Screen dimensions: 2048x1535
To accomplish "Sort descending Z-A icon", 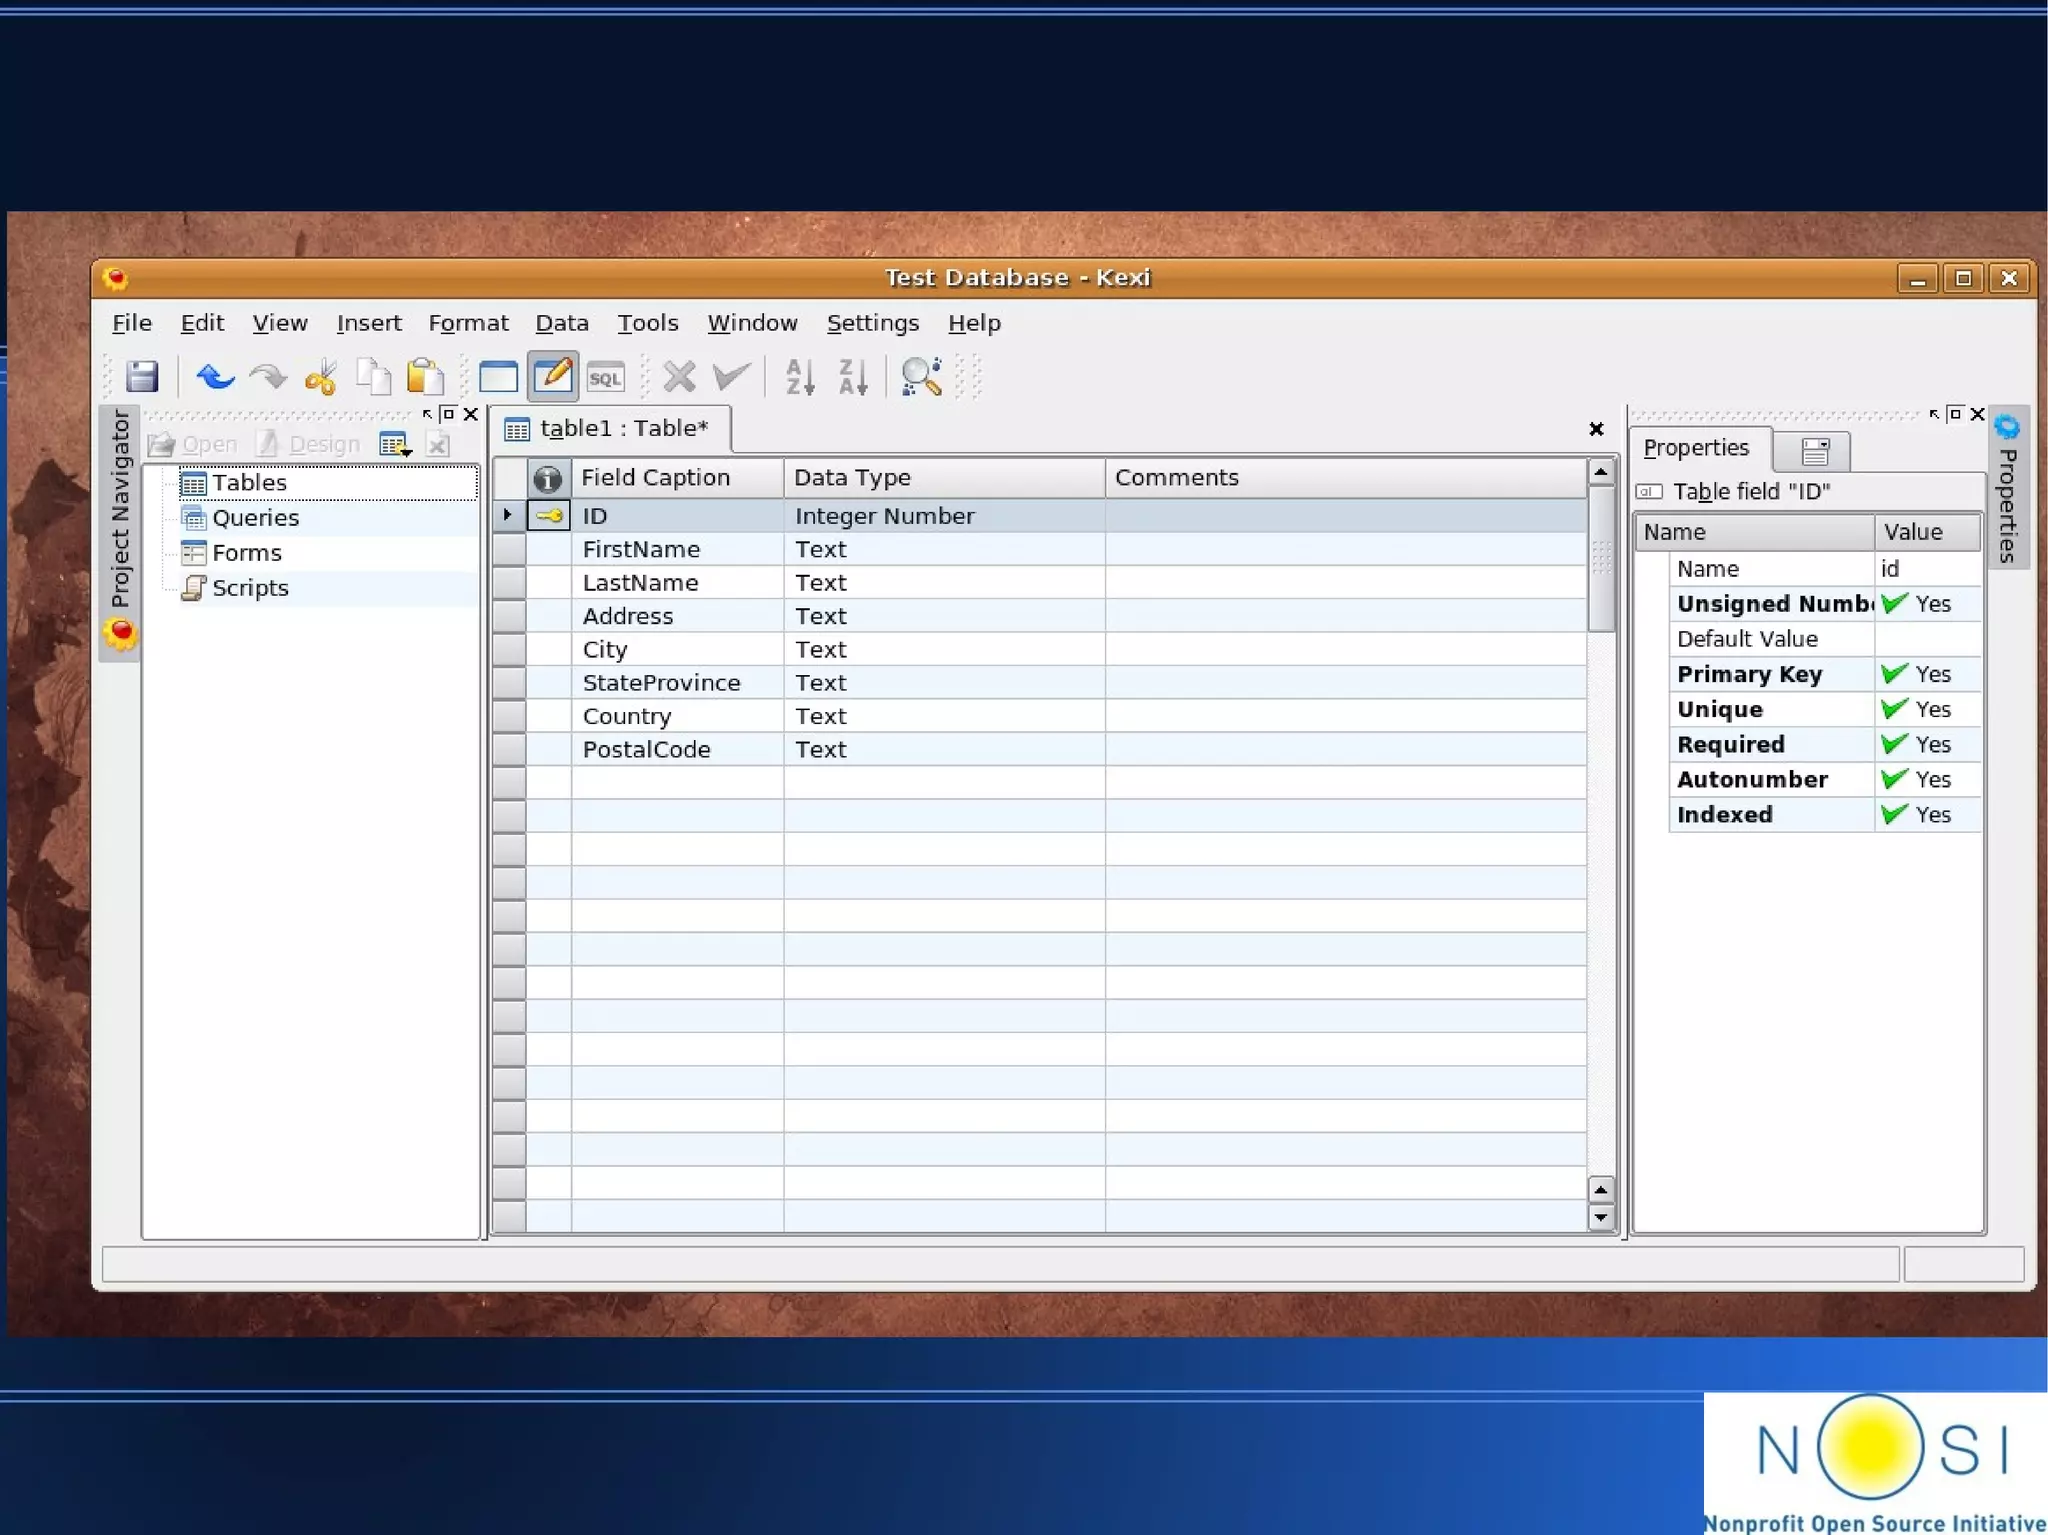I will 853,377.
